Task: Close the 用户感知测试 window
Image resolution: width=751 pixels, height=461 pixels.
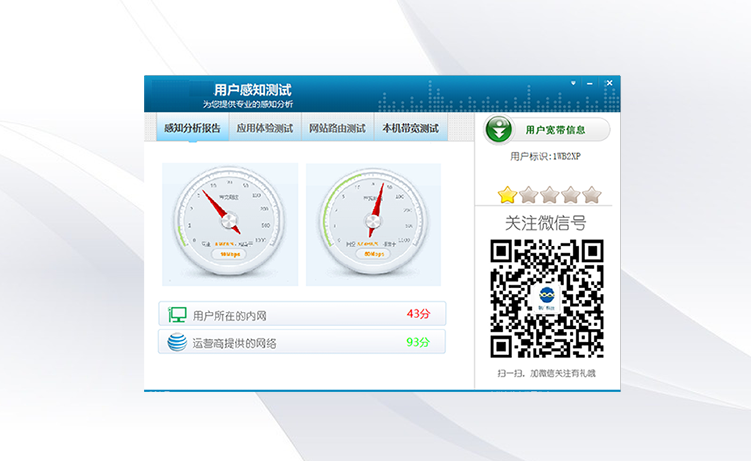Action: [x=609, y=83]
